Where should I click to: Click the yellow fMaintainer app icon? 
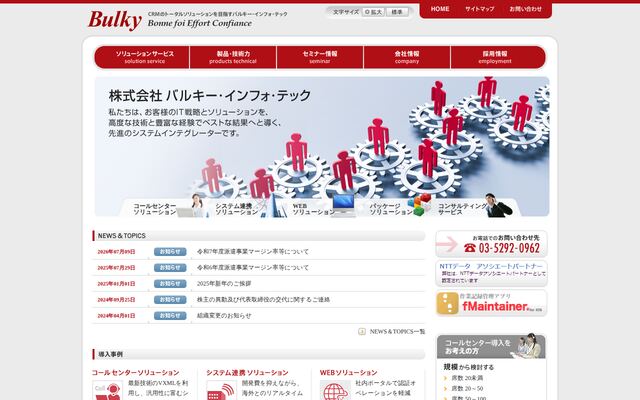coord(448,303)
